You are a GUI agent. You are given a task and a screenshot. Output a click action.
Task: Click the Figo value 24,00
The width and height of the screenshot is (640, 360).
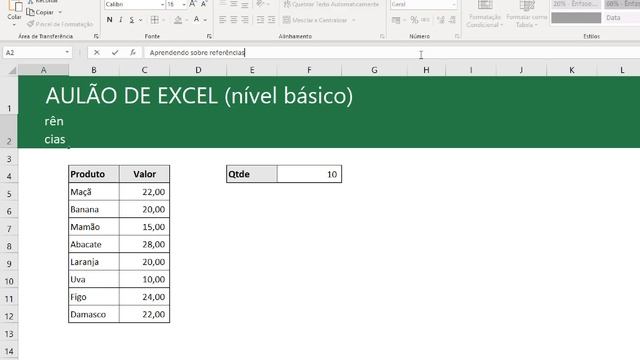click(144, 297)
